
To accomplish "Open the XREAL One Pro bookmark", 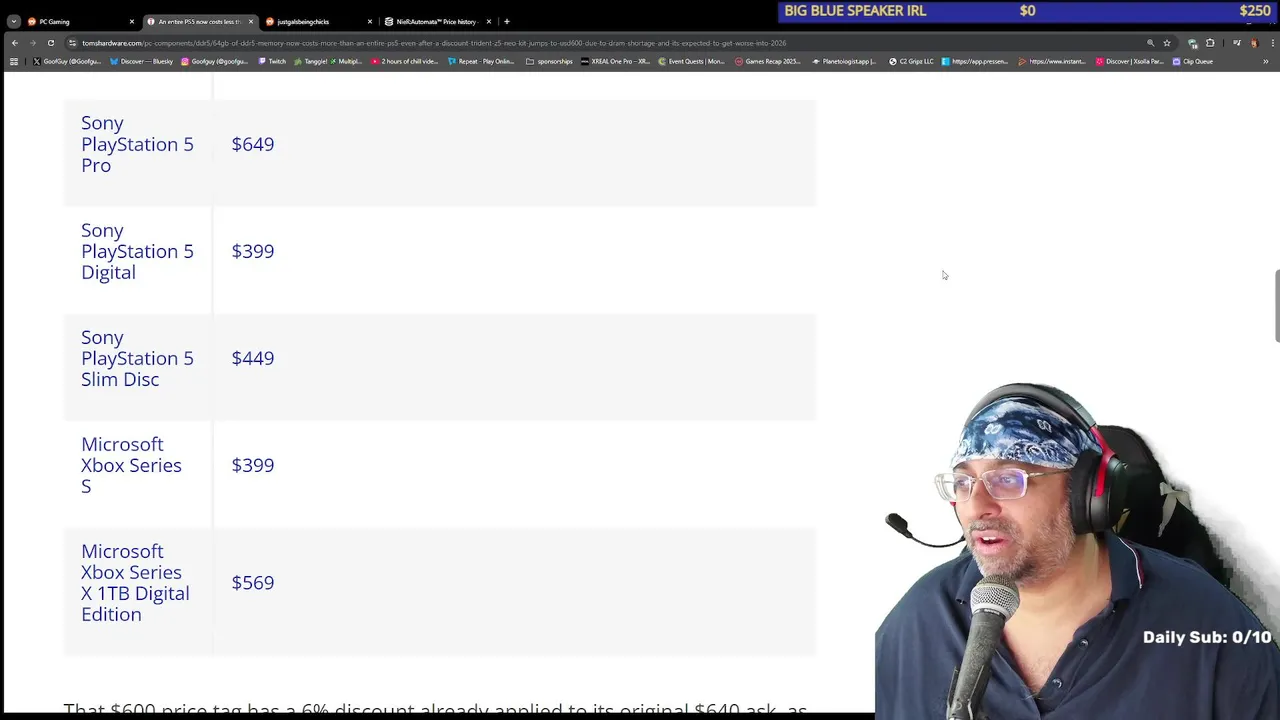I will 615,61.
